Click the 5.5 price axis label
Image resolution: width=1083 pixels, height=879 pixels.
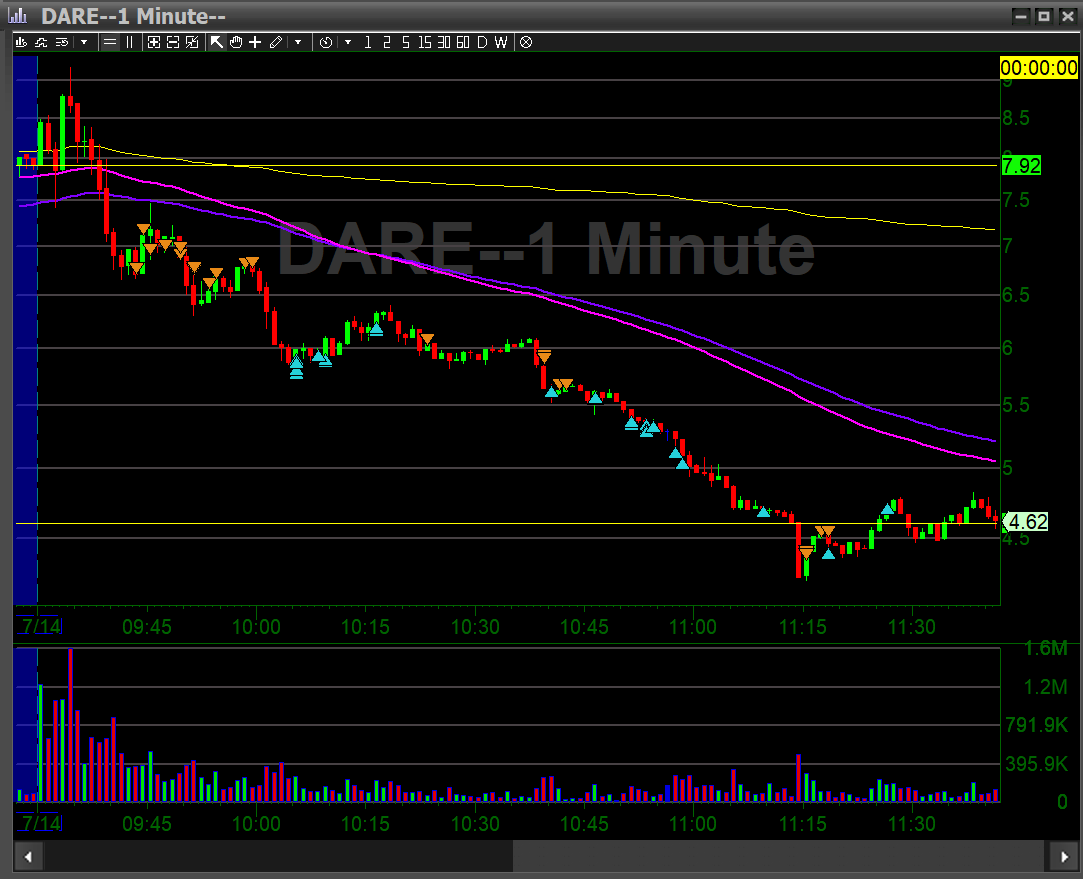(1016, 405)
